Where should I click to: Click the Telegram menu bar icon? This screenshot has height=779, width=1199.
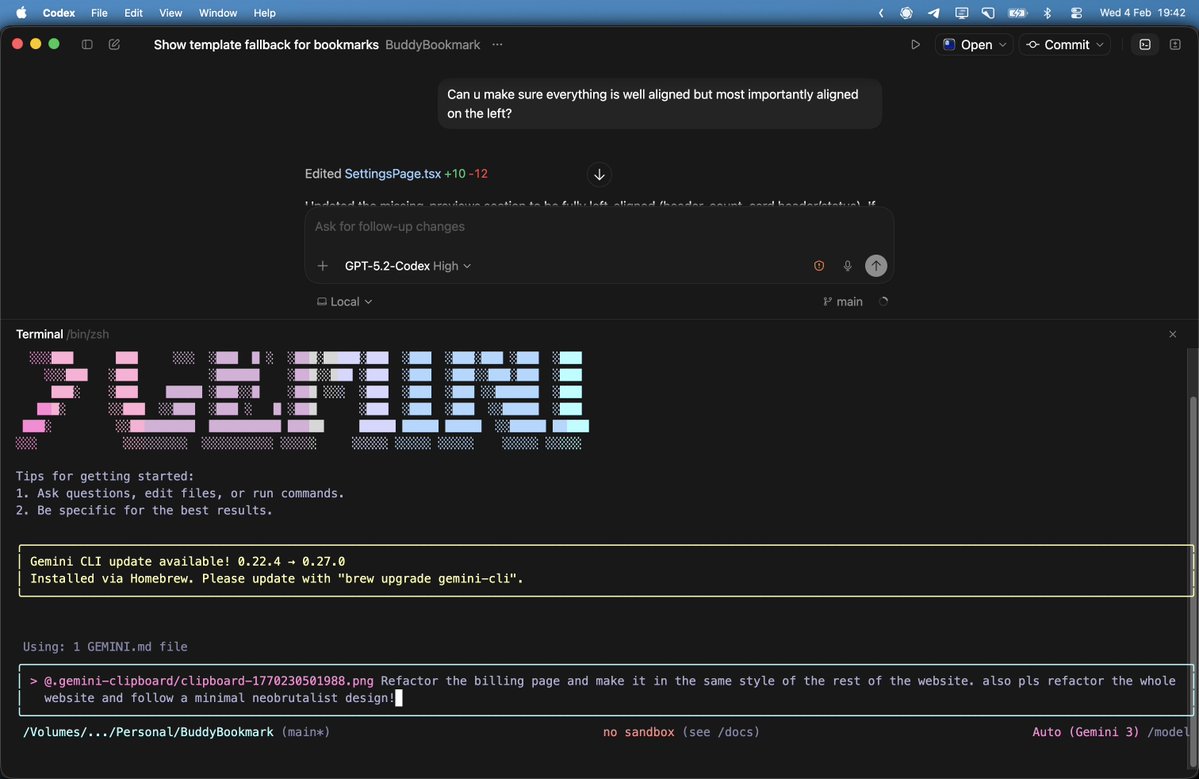[x=934, y=13]
